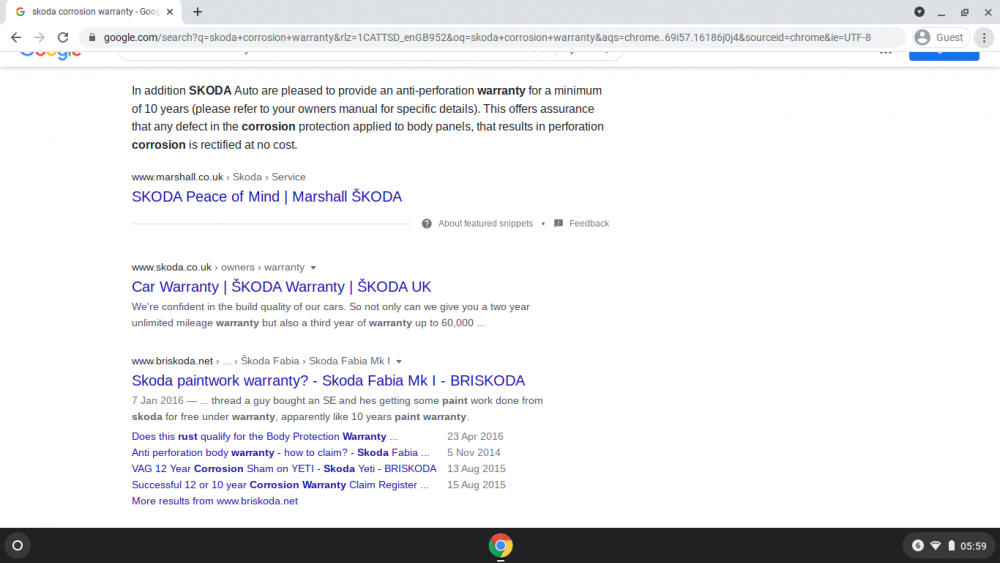
Task: Close the skoda corrosion warranty tab
Action: tap(170, 11)
